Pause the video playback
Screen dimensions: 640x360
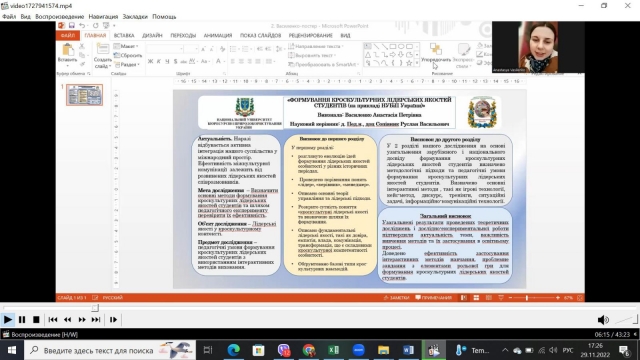[22, 320]
